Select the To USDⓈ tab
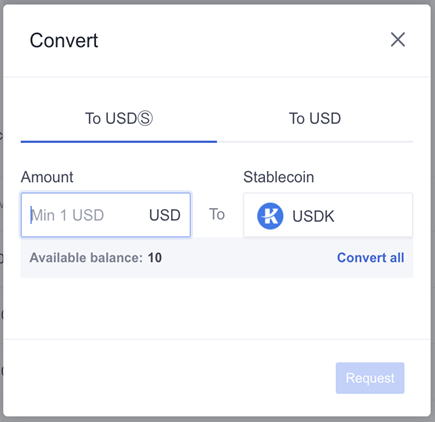Viewport: 435px width, 422px height. pos(119,118)
